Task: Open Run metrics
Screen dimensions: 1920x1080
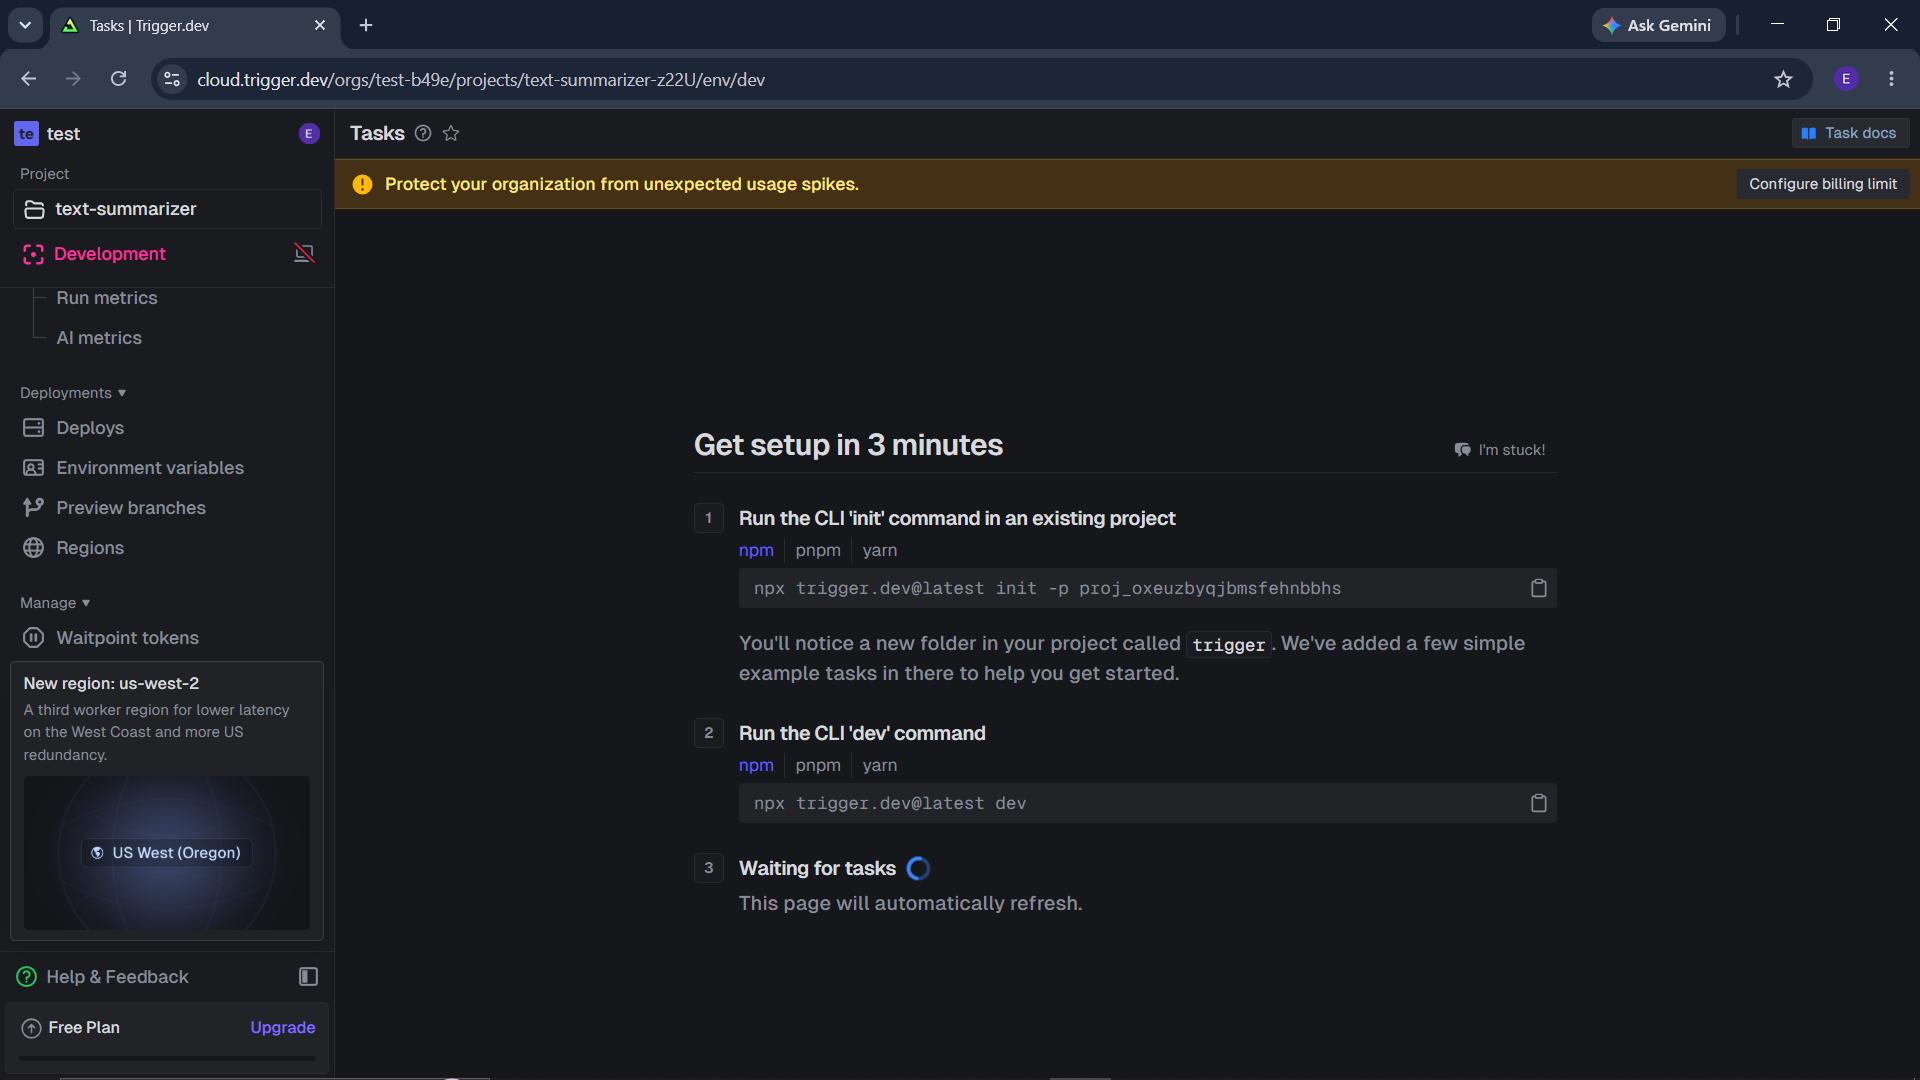Action: point(107,298)
